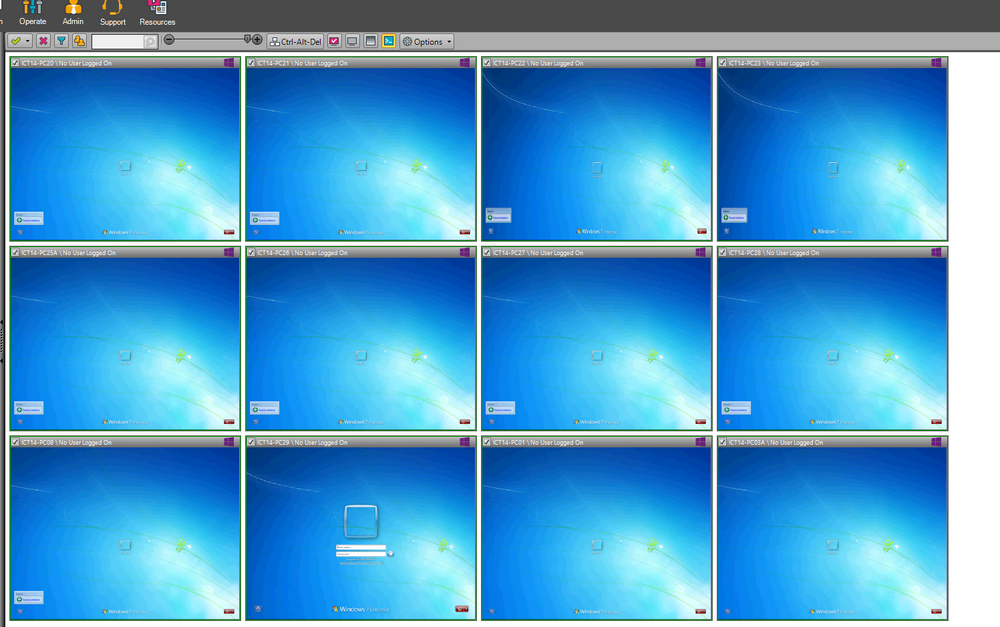Screen dimensions: 1000x627
Task: Click the green checkmark select-all icon
Action: pos(16,41)
